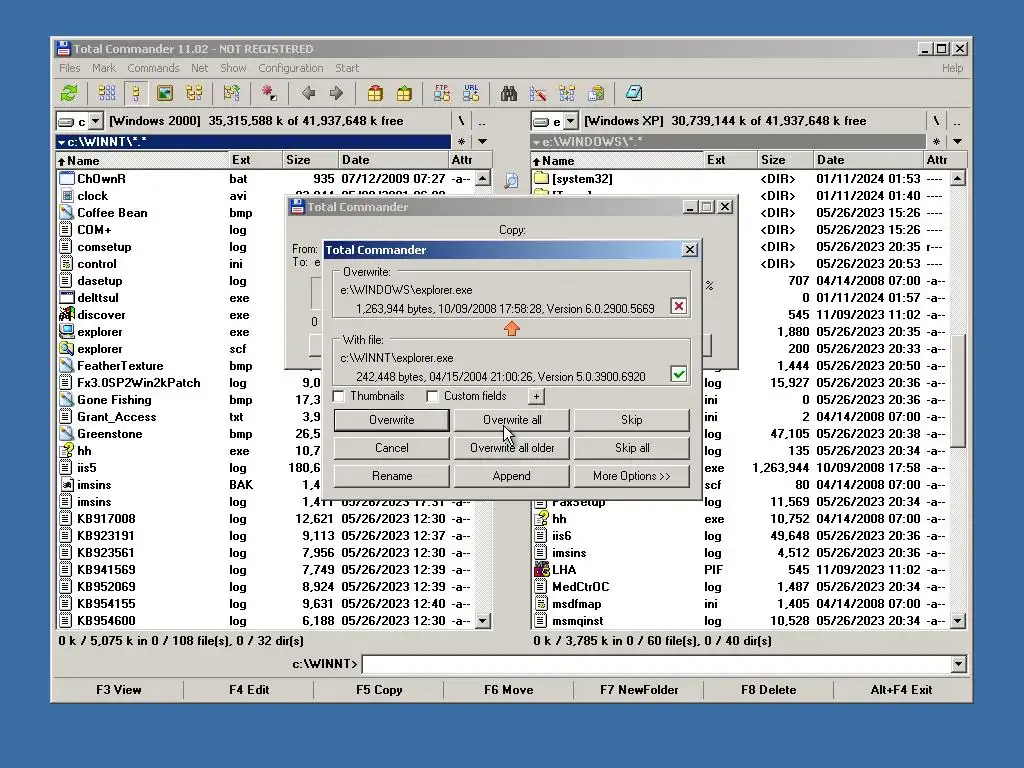Click the F8 Delete function button

(769, 690)
